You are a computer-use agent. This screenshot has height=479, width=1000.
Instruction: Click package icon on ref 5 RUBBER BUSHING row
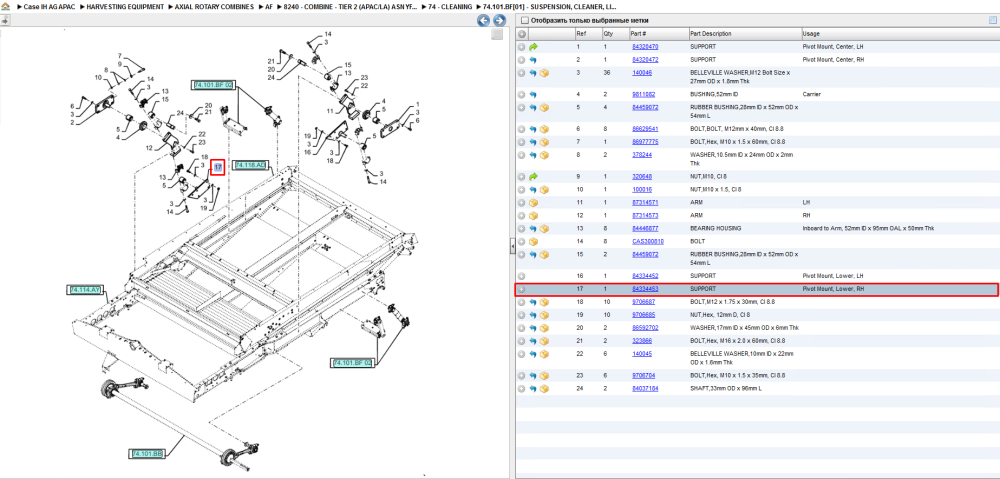(545, 107)
